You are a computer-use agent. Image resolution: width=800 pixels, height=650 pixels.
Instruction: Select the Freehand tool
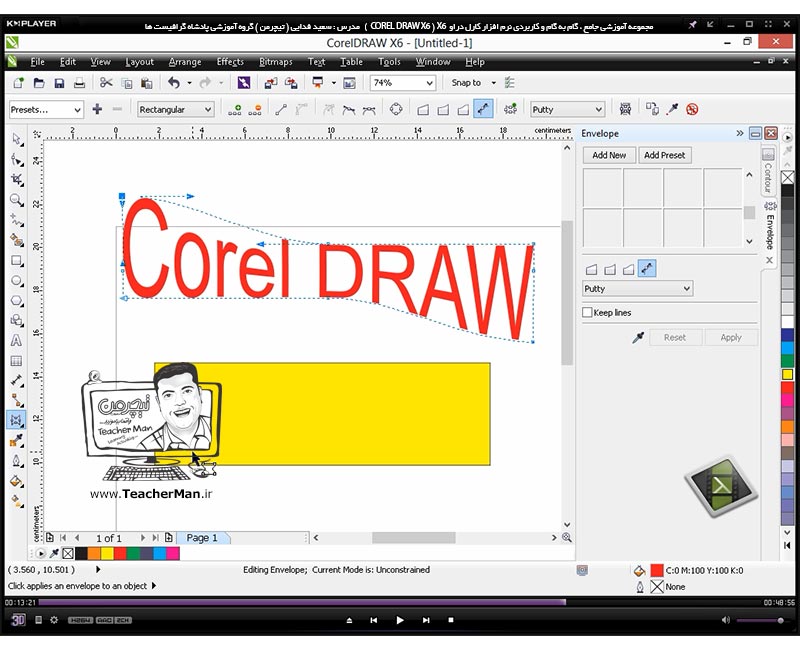click(x=16, y=220)
